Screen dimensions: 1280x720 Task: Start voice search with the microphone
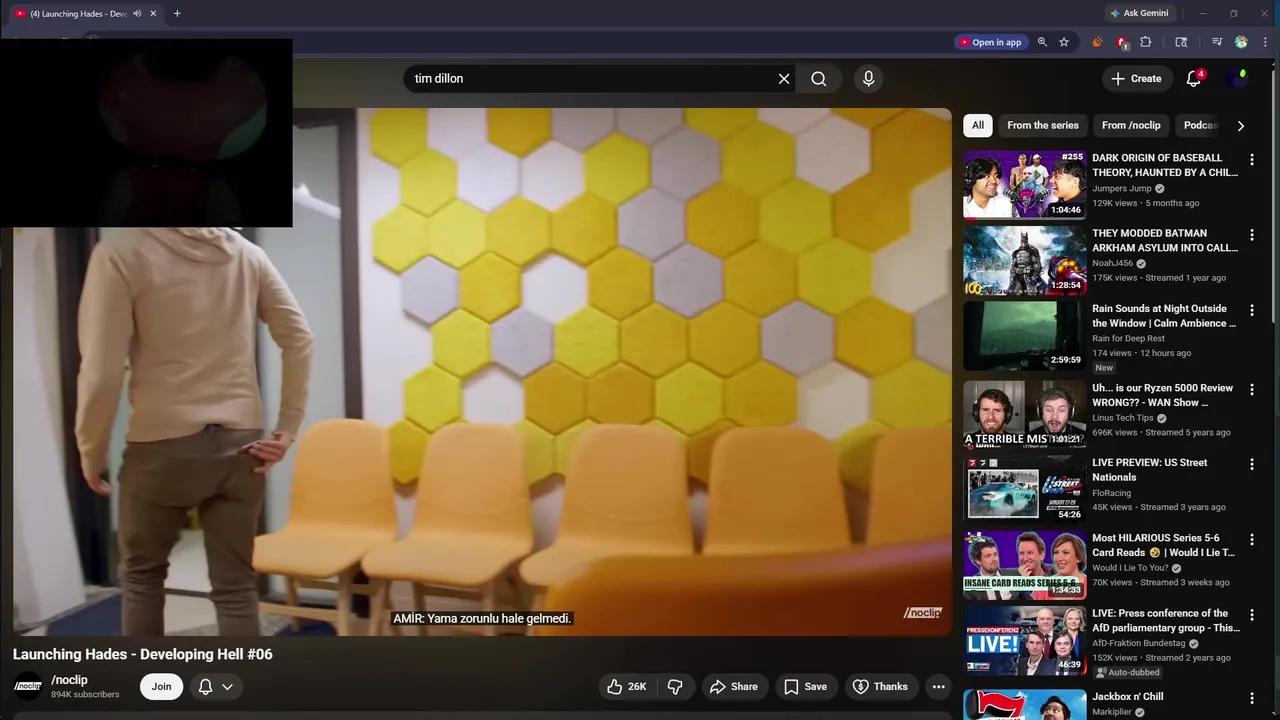tap(868, 79)
